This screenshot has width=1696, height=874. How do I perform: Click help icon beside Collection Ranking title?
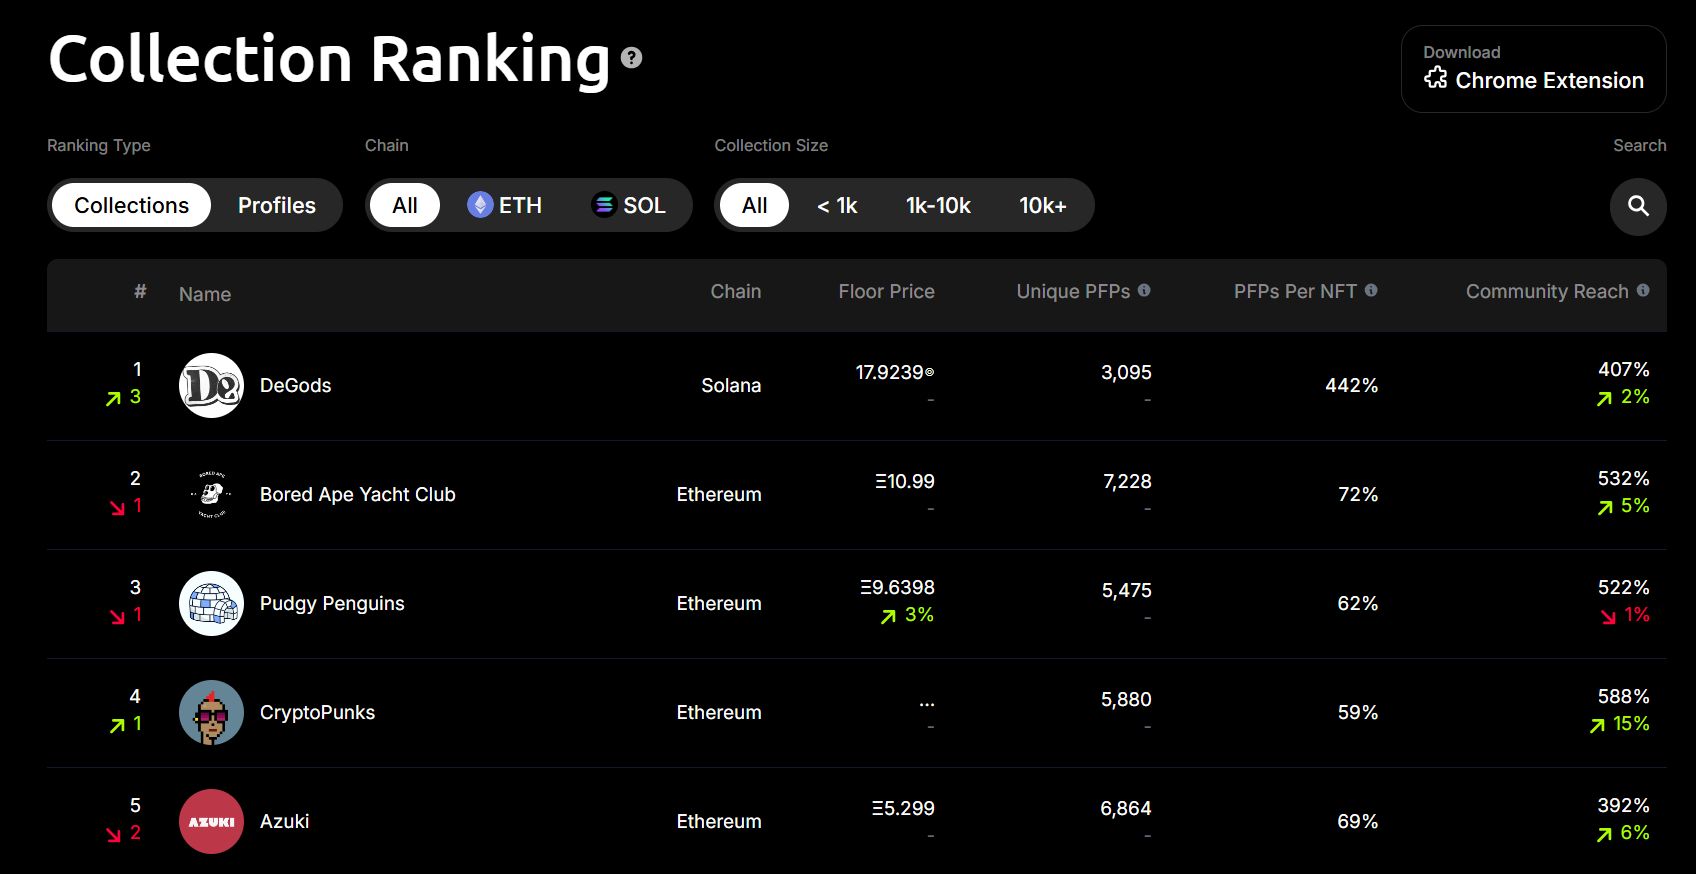tap(631, 58)
